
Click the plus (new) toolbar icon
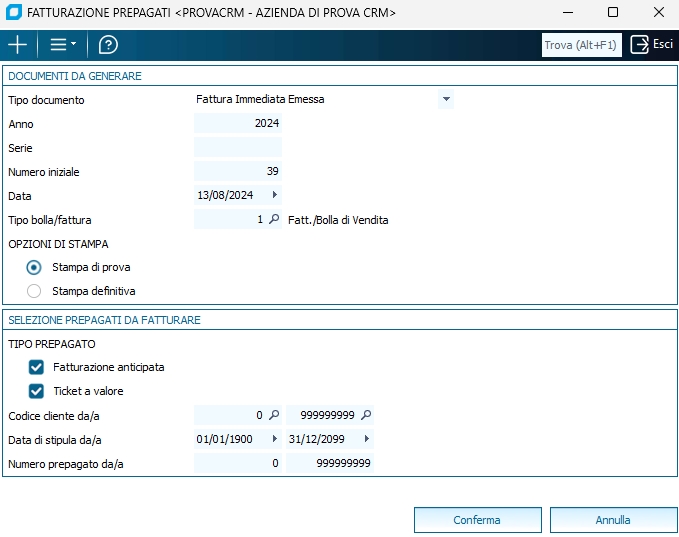pyautogui.click(x=18, y=45)
